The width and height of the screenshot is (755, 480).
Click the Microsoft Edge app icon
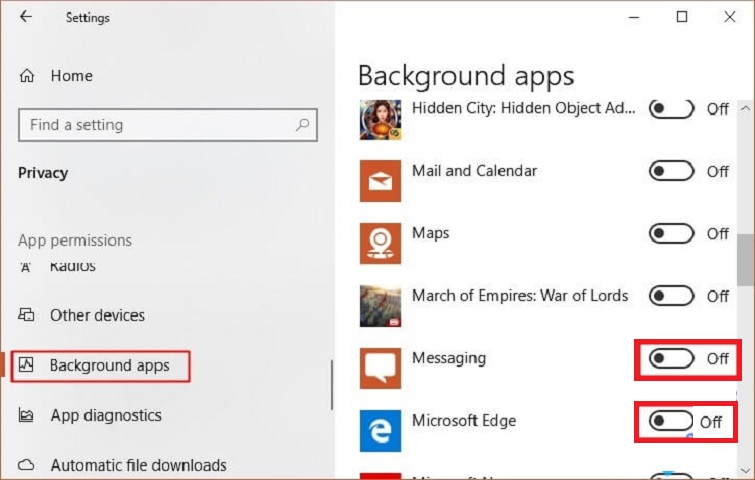pyautogui.click(x=380, y=430)
